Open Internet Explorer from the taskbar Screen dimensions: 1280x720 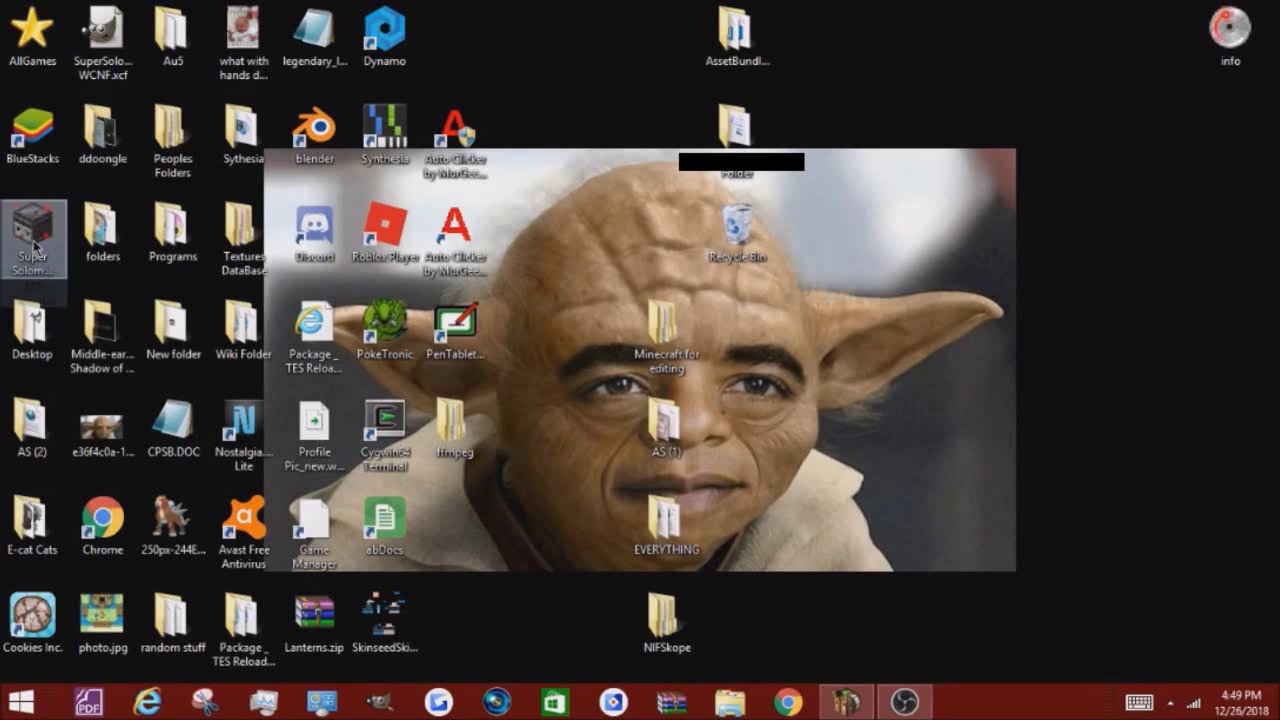tap(147, 702)
